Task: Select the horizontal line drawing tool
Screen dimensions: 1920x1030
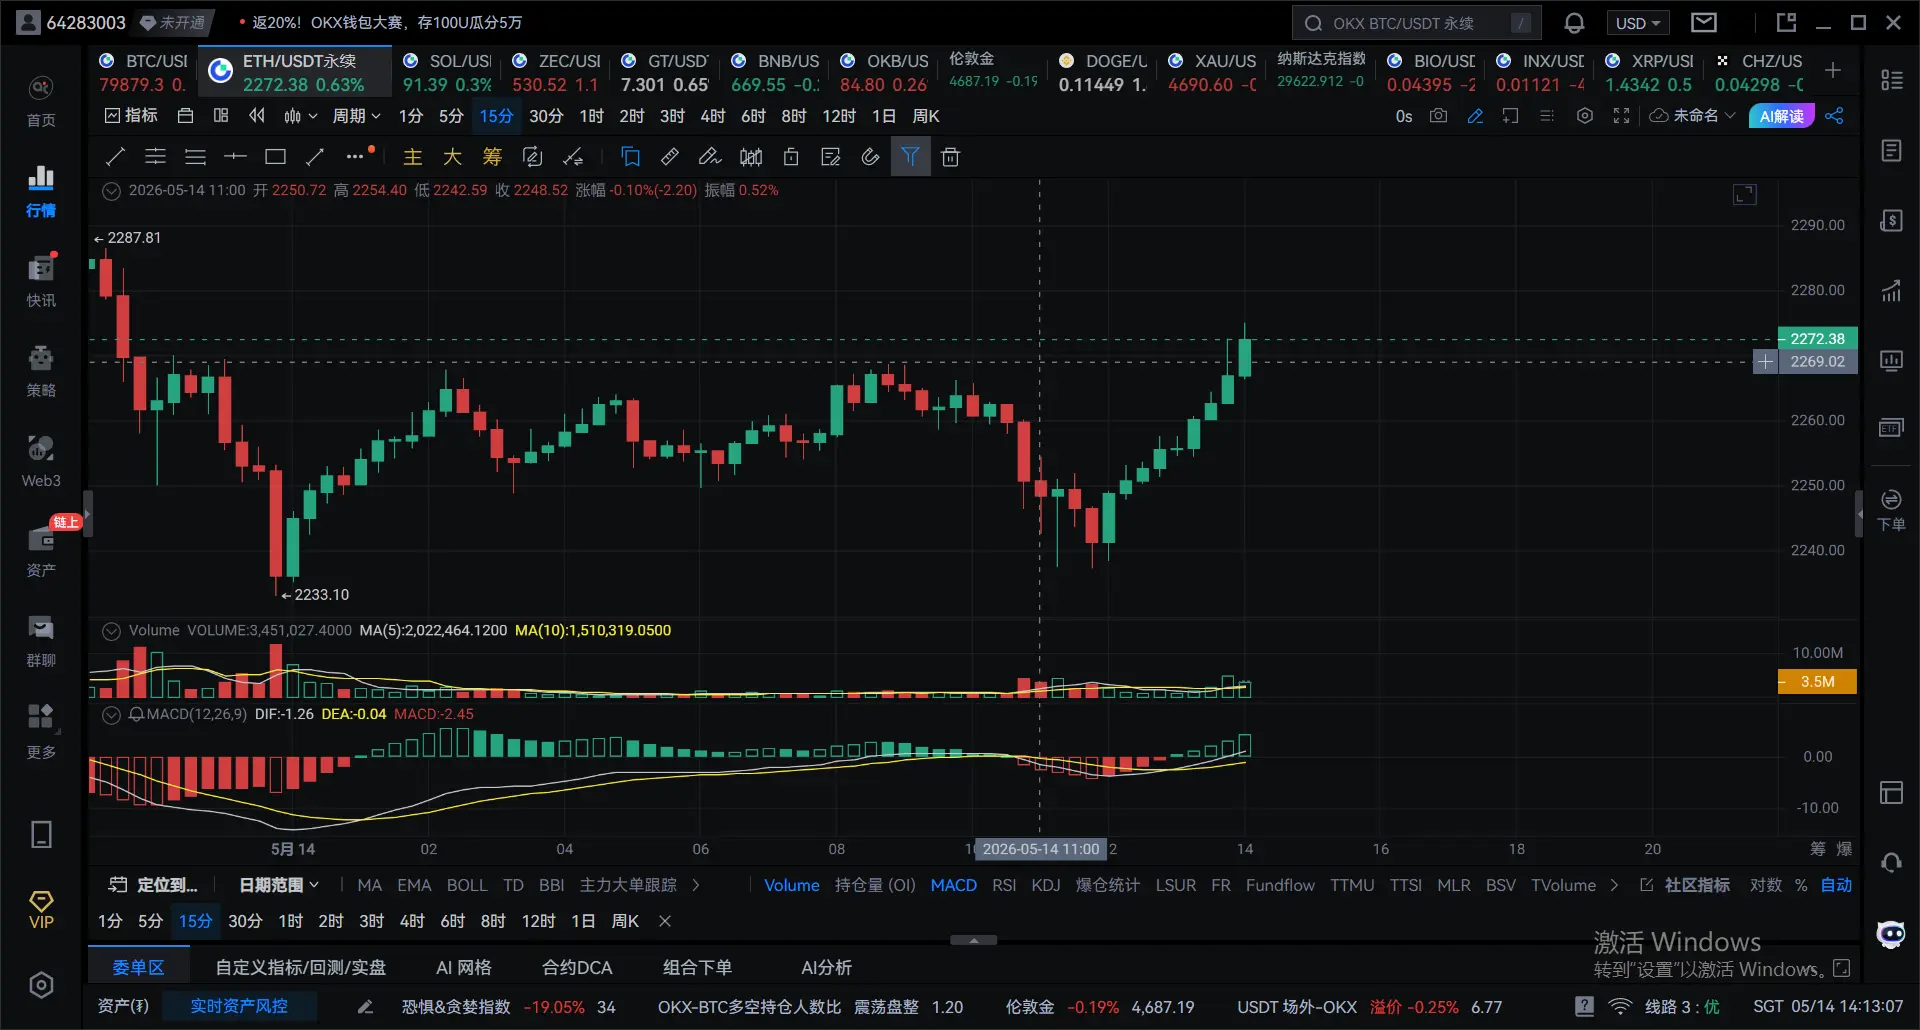Action: [x=235, y=156]
